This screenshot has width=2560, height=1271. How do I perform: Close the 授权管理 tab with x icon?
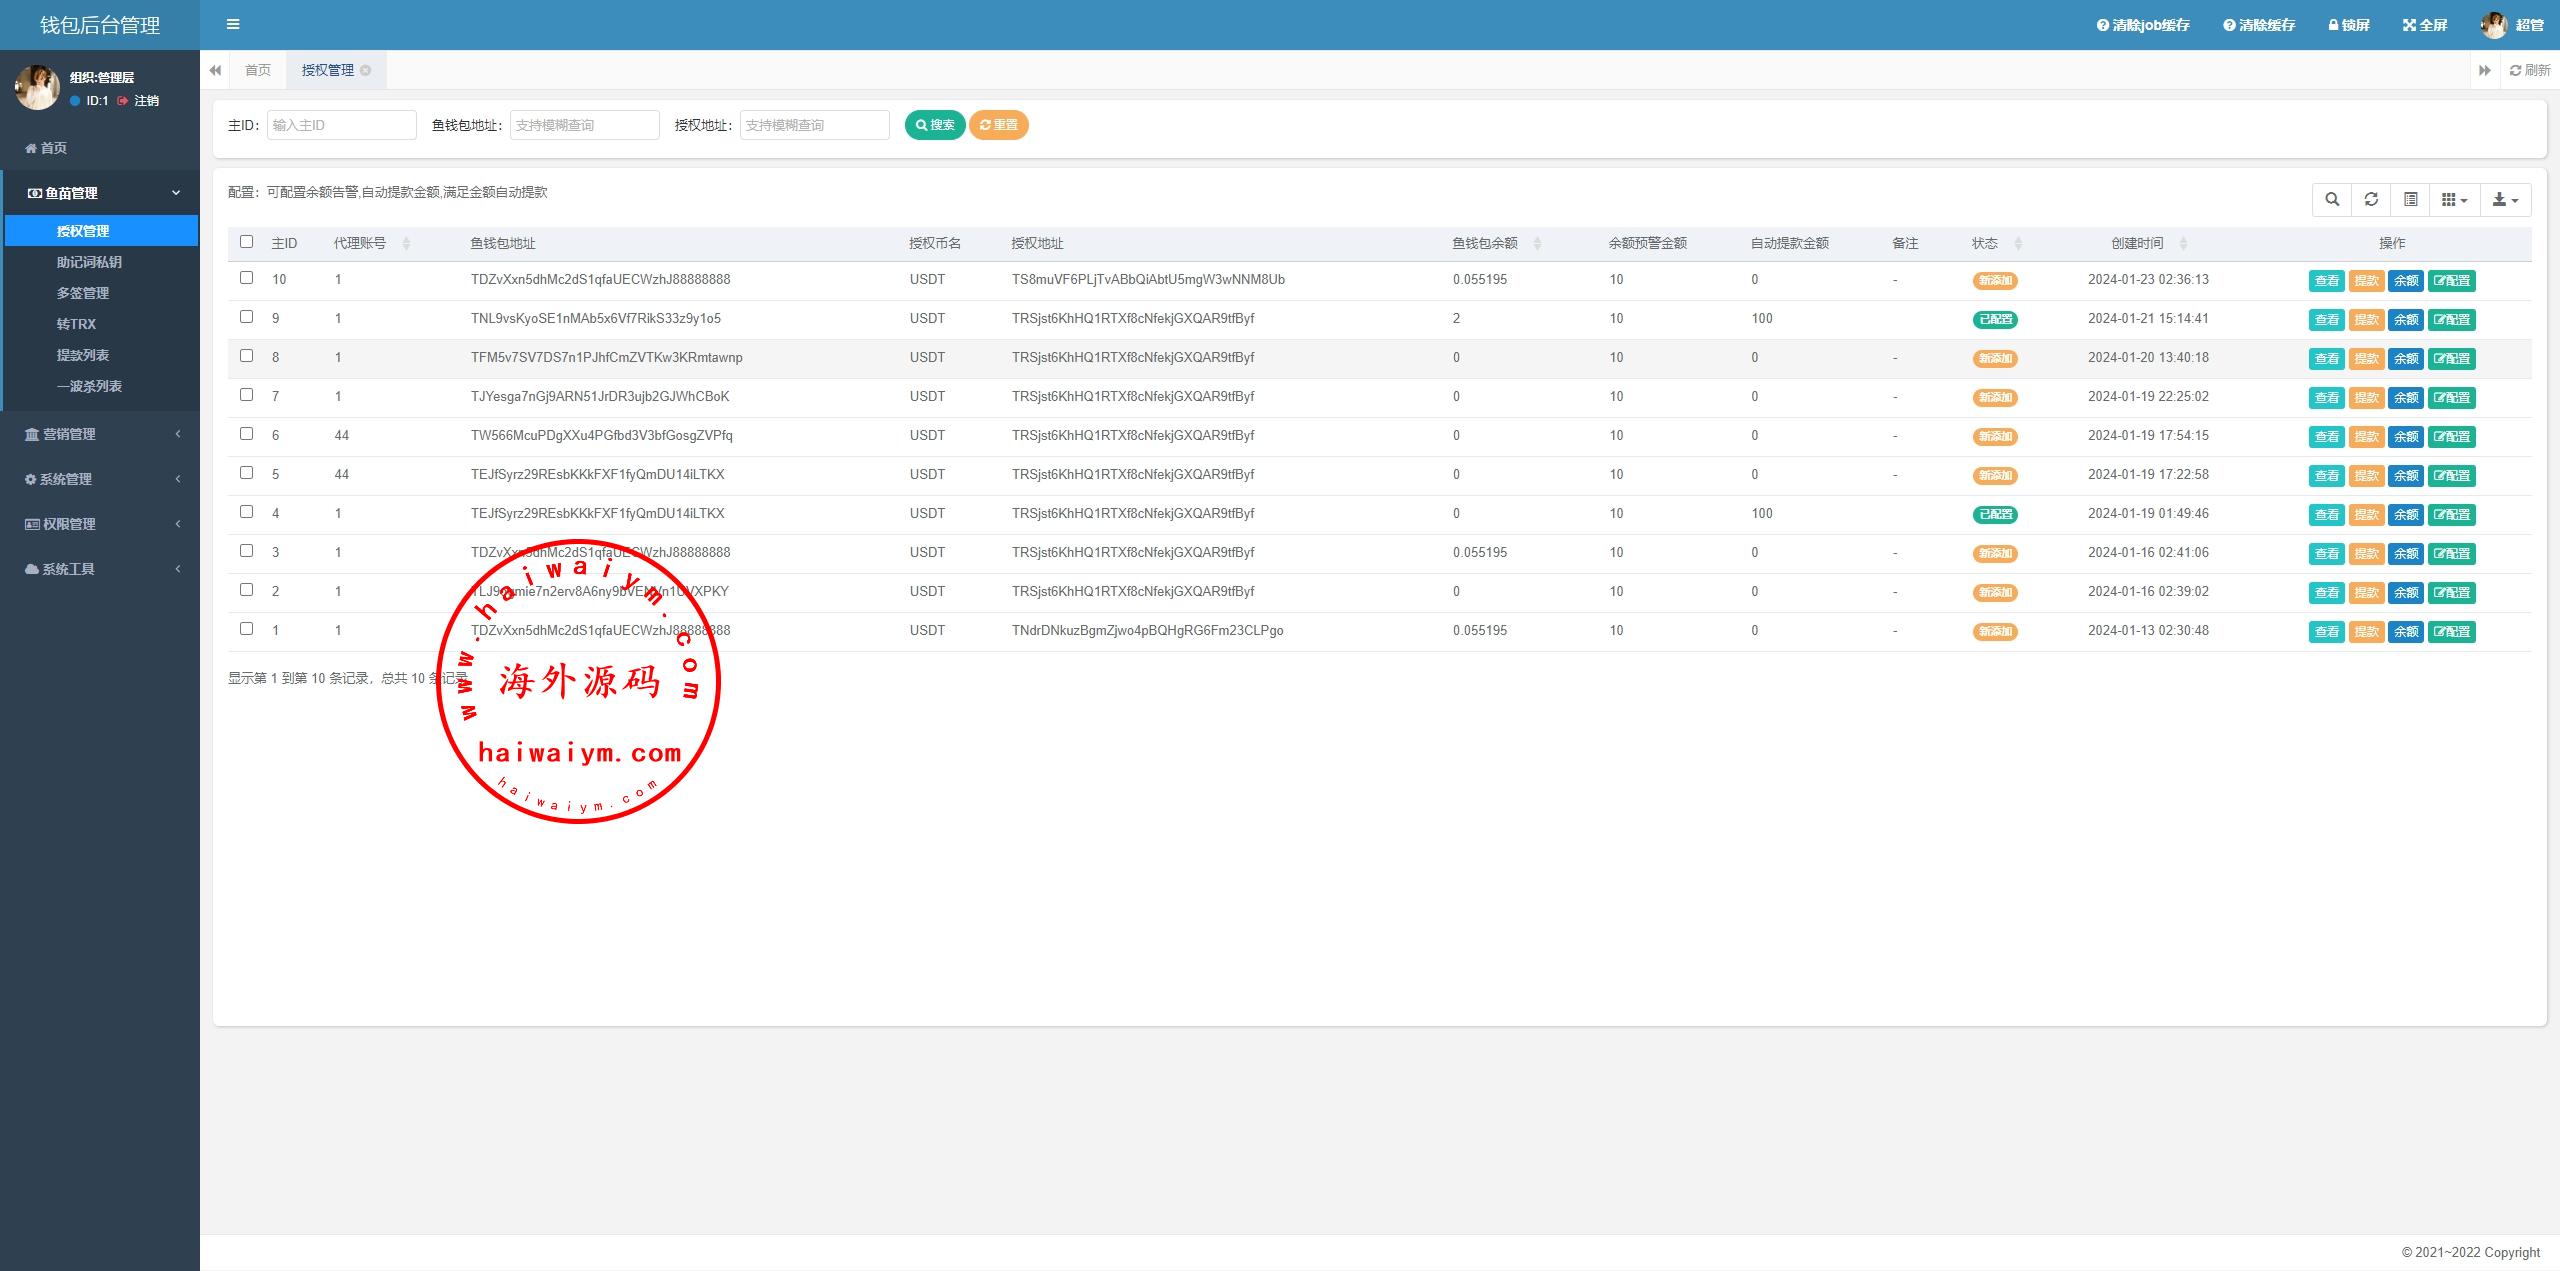366,70
